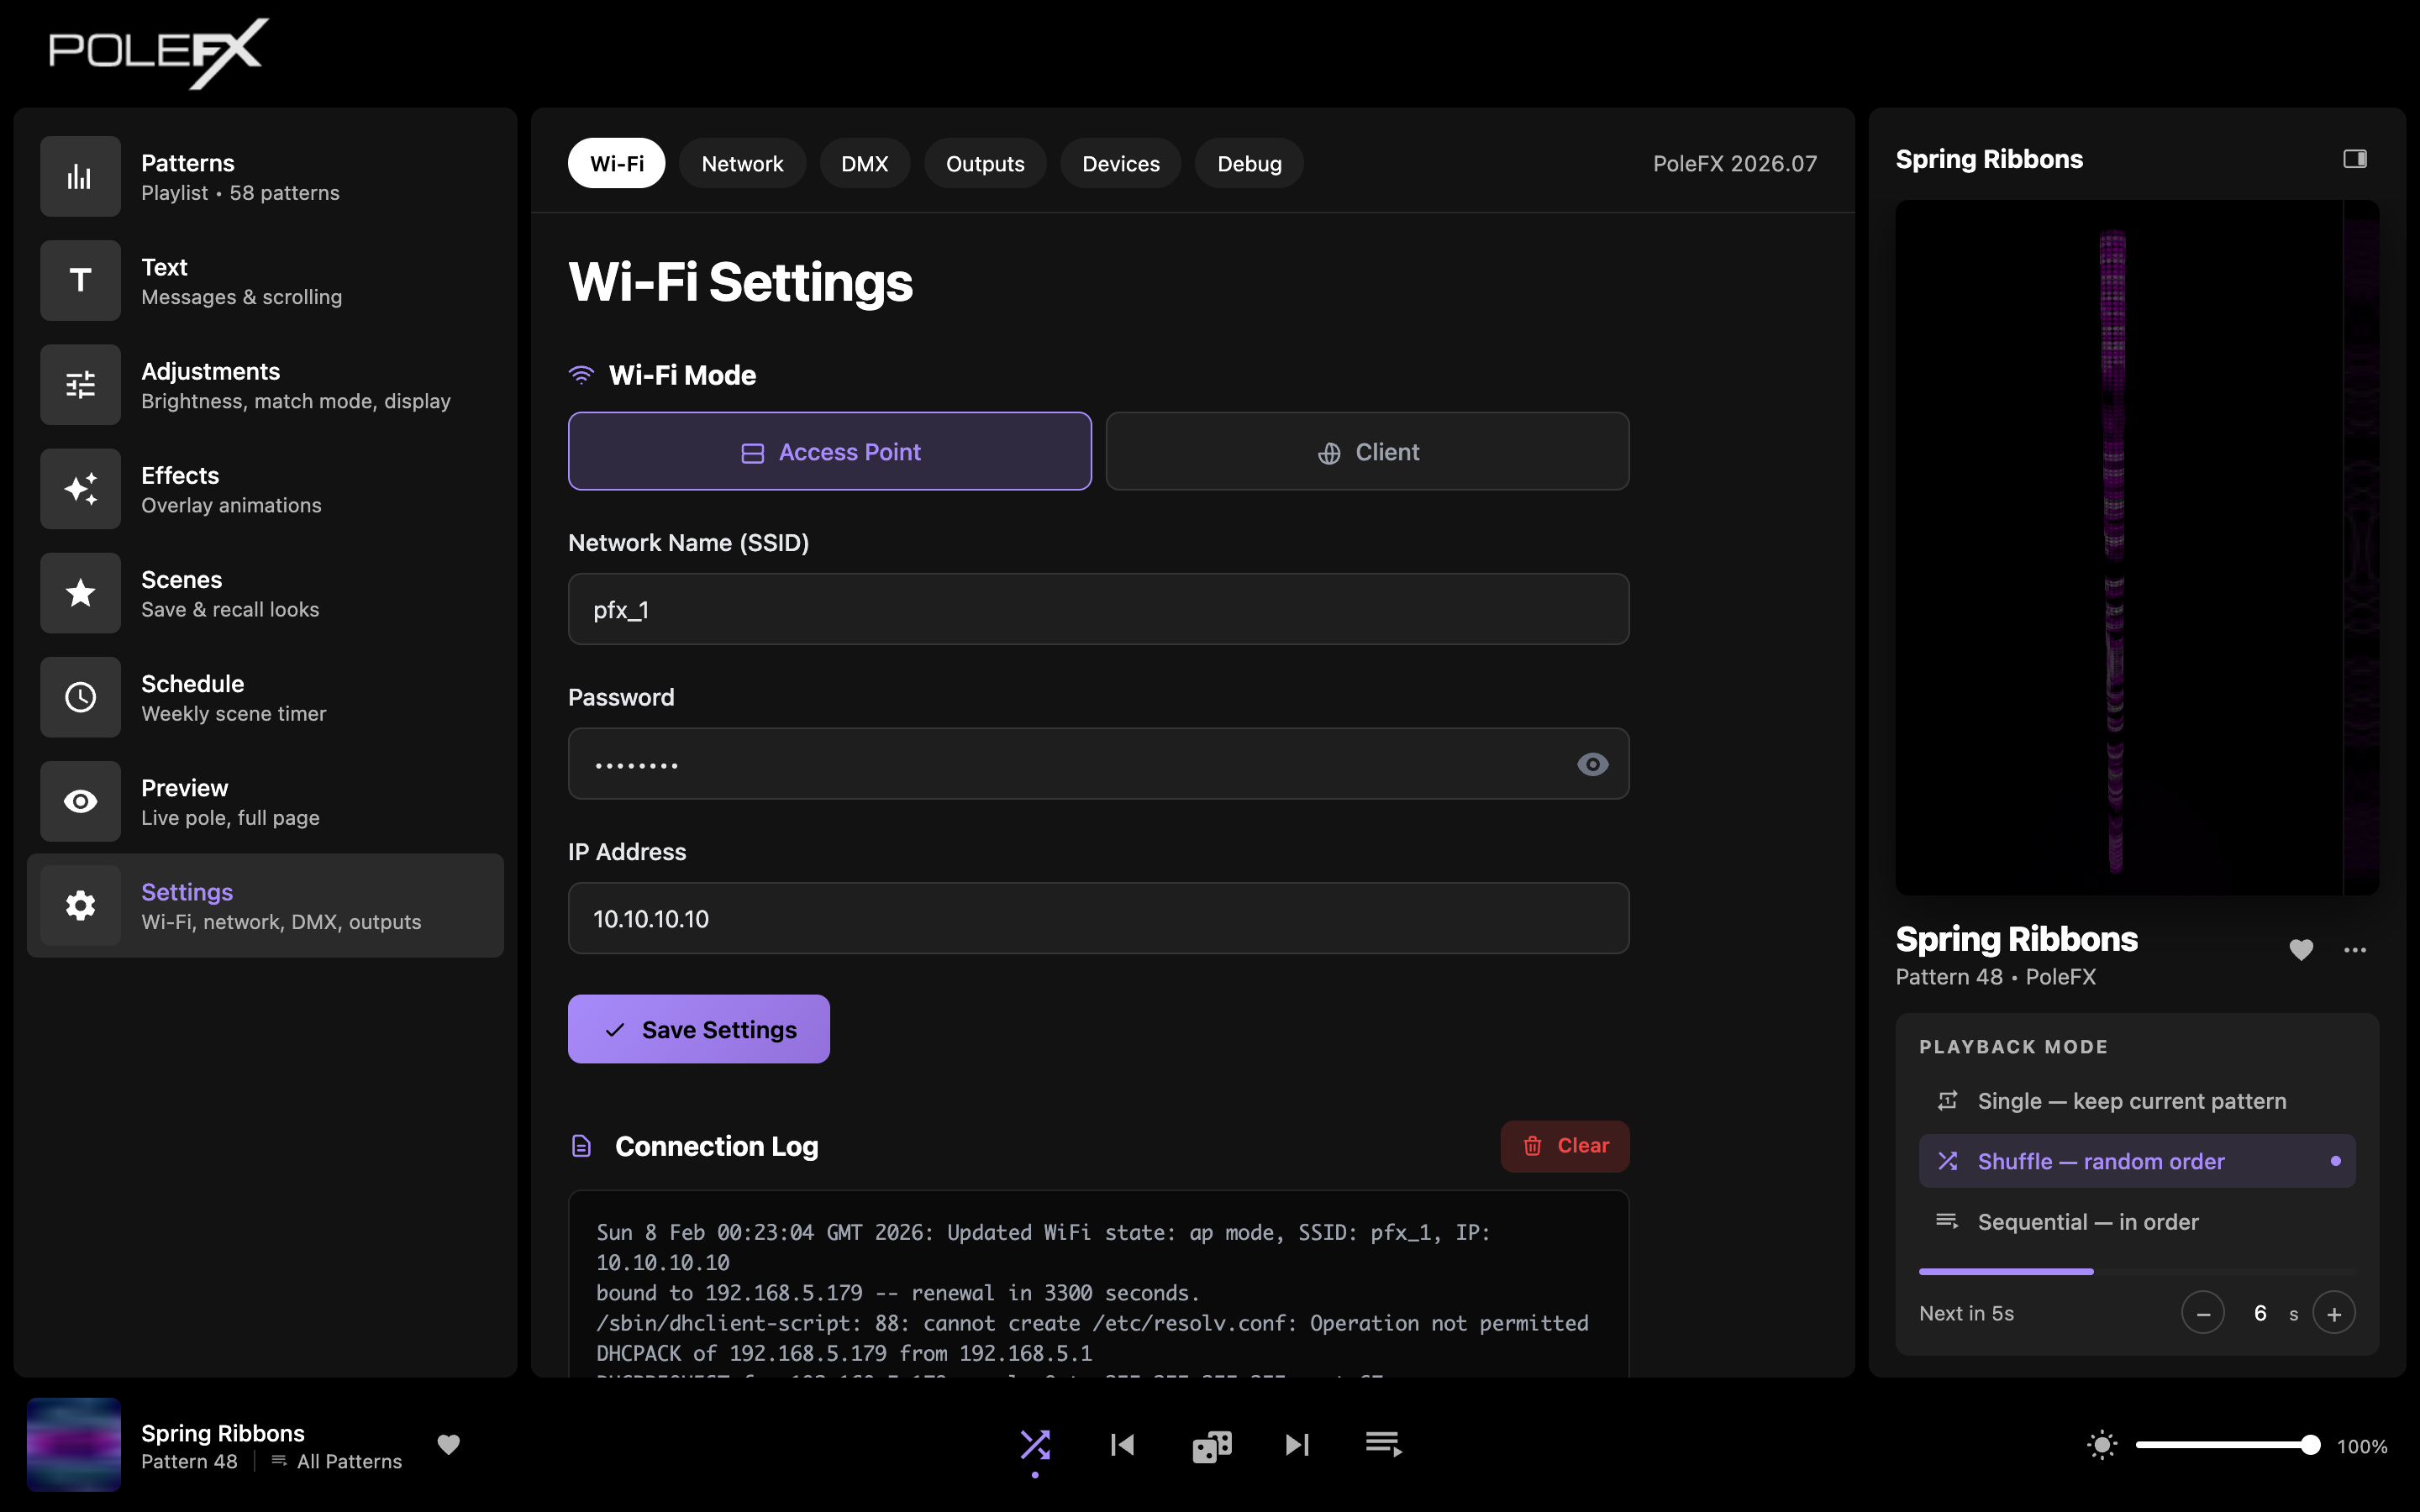Image resolution: width=2420 pixels, height=1512 pixels.
Task: Choose Shuffle random order mode
Action: coord(2136,1161)
